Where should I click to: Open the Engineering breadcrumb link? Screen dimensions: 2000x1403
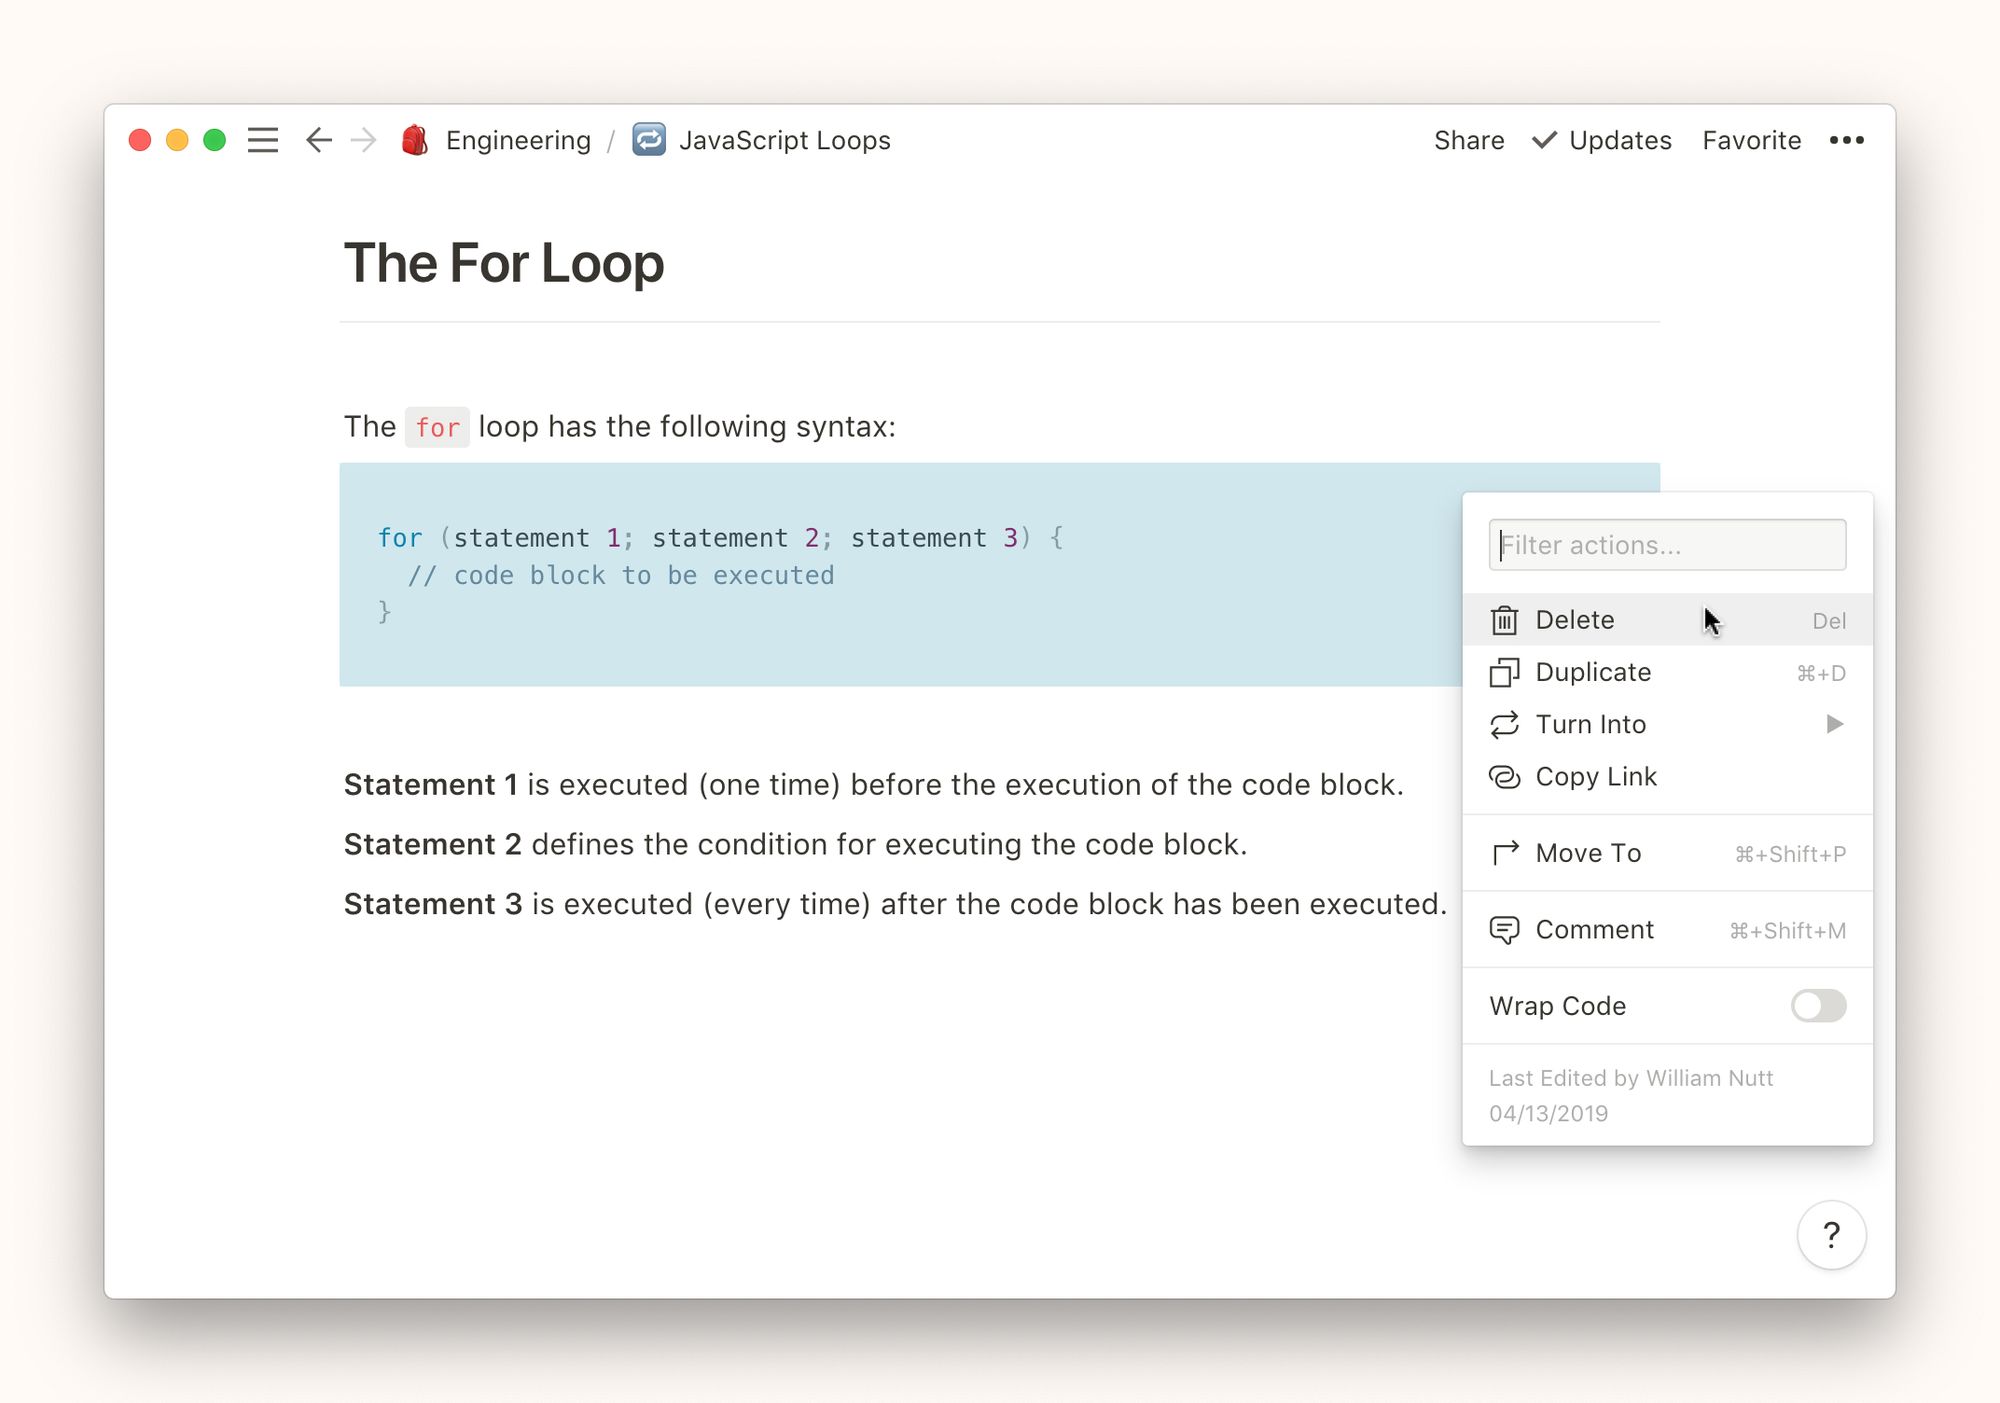(x=518, y=140)
